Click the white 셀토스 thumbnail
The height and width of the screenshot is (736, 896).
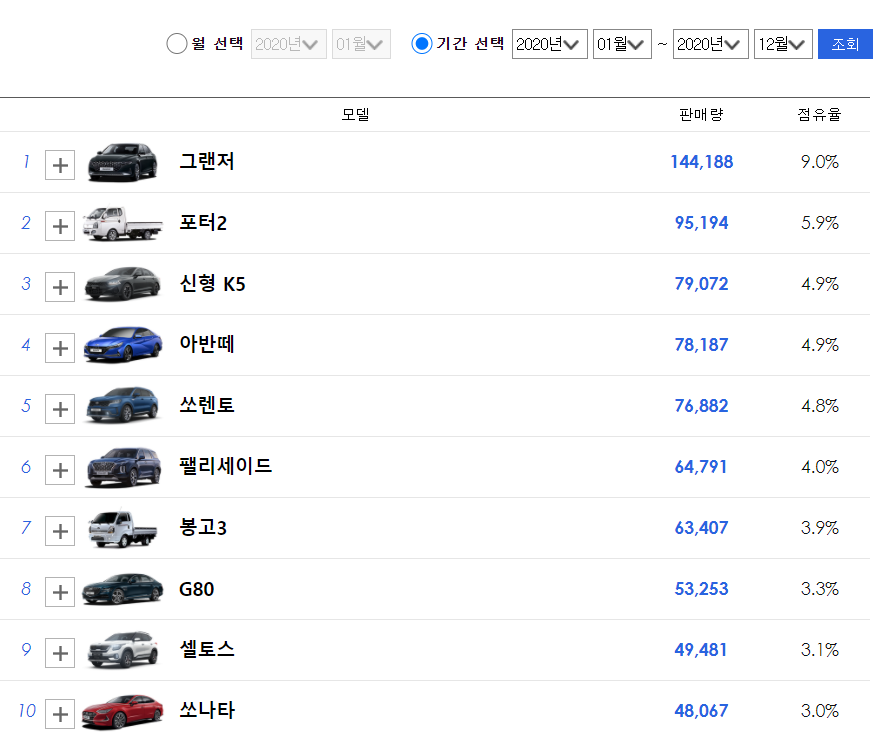[122, 650]
